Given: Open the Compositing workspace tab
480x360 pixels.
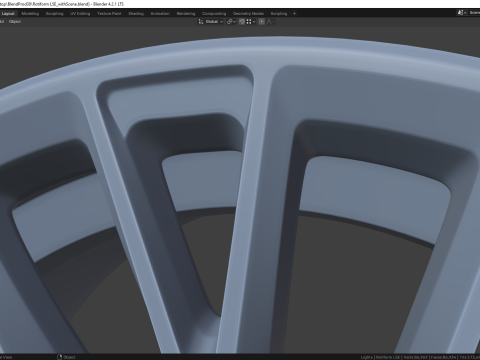Looking at the screenshot, I should coord(214,14).
